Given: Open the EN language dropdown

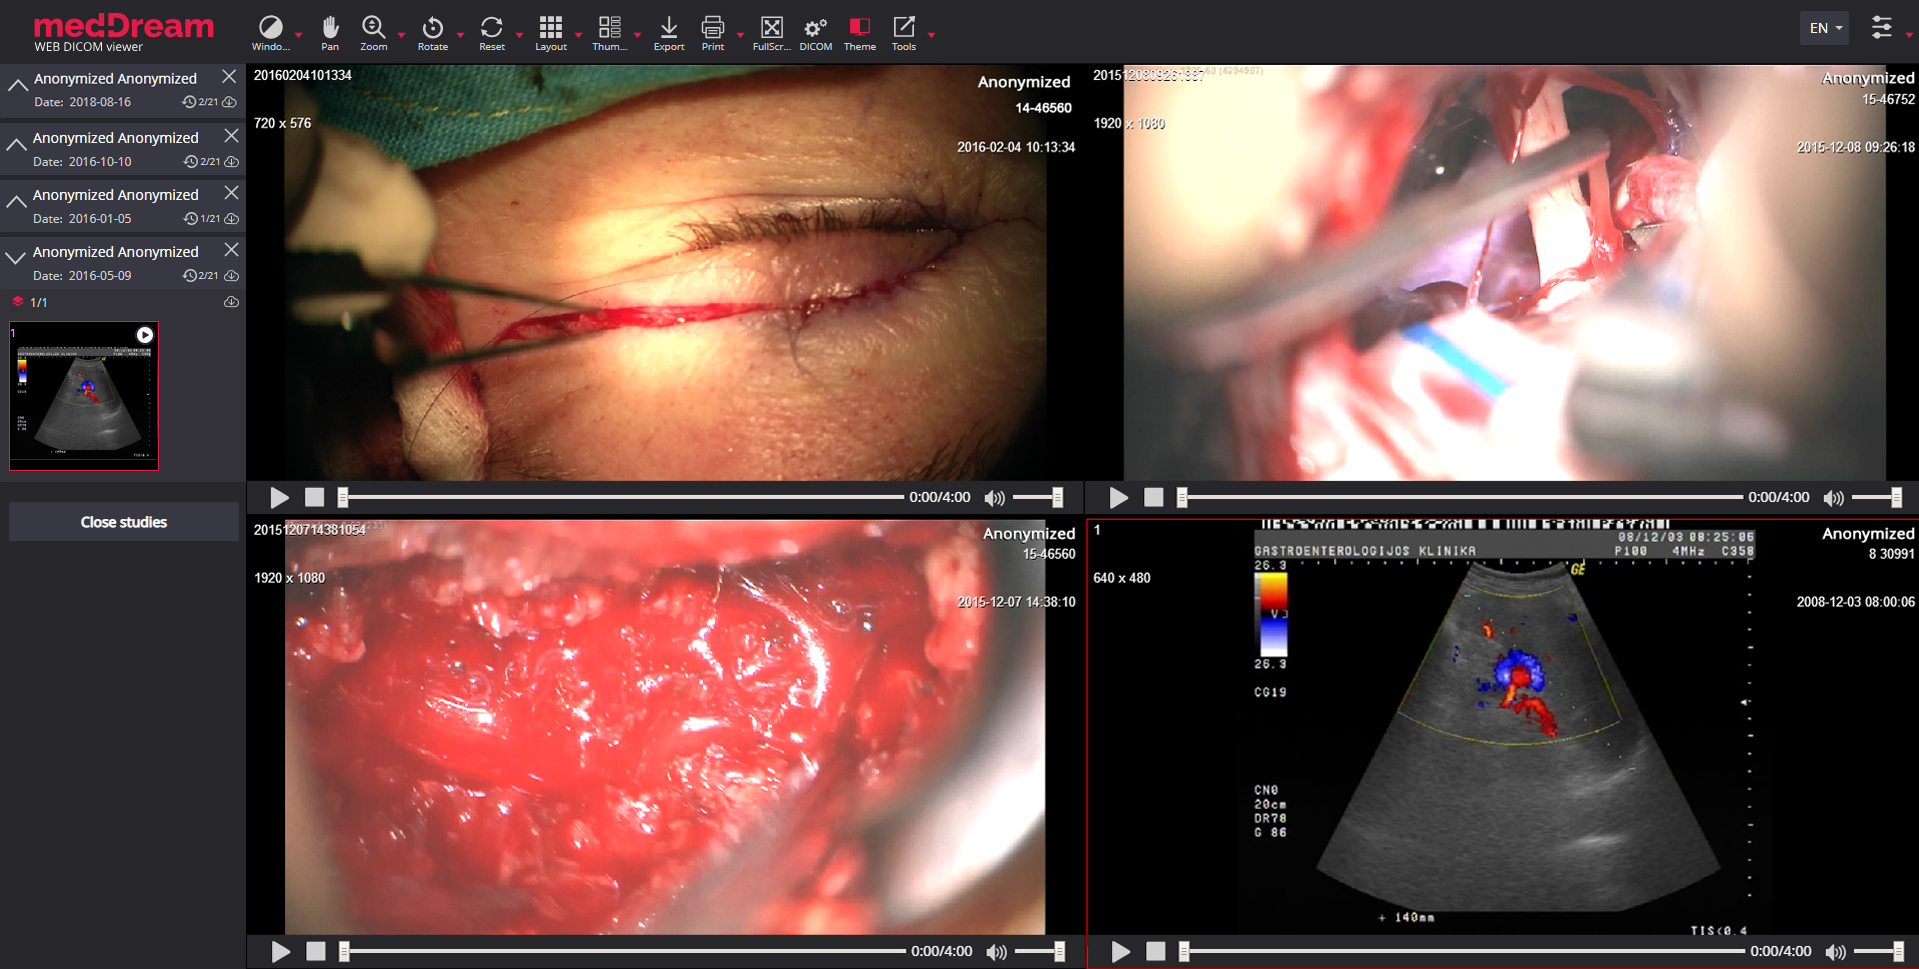Looking at the screenshot, I should (x=1825, y=28).
